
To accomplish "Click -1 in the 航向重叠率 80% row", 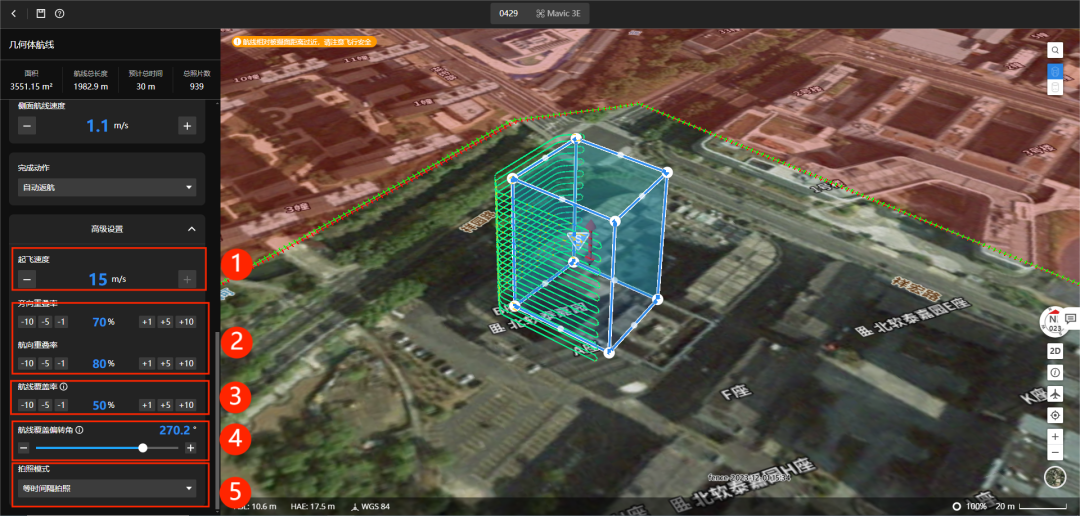I will click(x=62, y=363).
